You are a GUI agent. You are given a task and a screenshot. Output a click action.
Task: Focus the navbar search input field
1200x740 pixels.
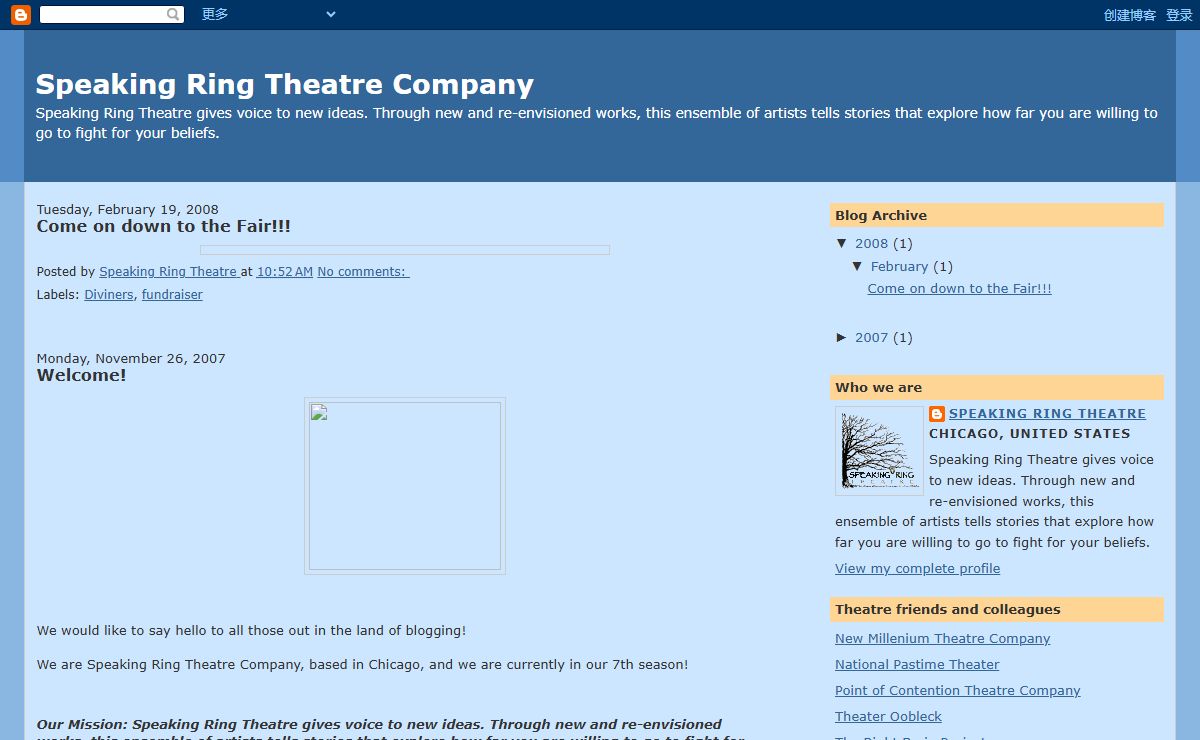click(103, 15)
